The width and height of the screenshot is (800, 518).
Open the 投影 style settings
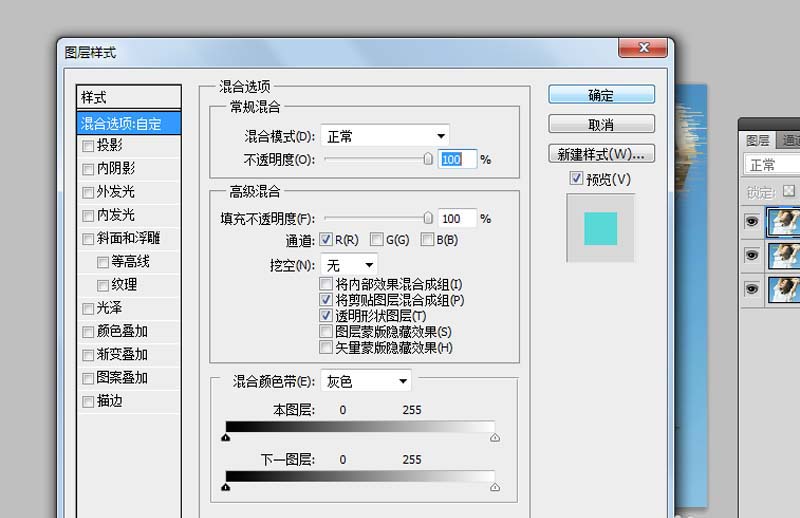click(x=110, y=145)
